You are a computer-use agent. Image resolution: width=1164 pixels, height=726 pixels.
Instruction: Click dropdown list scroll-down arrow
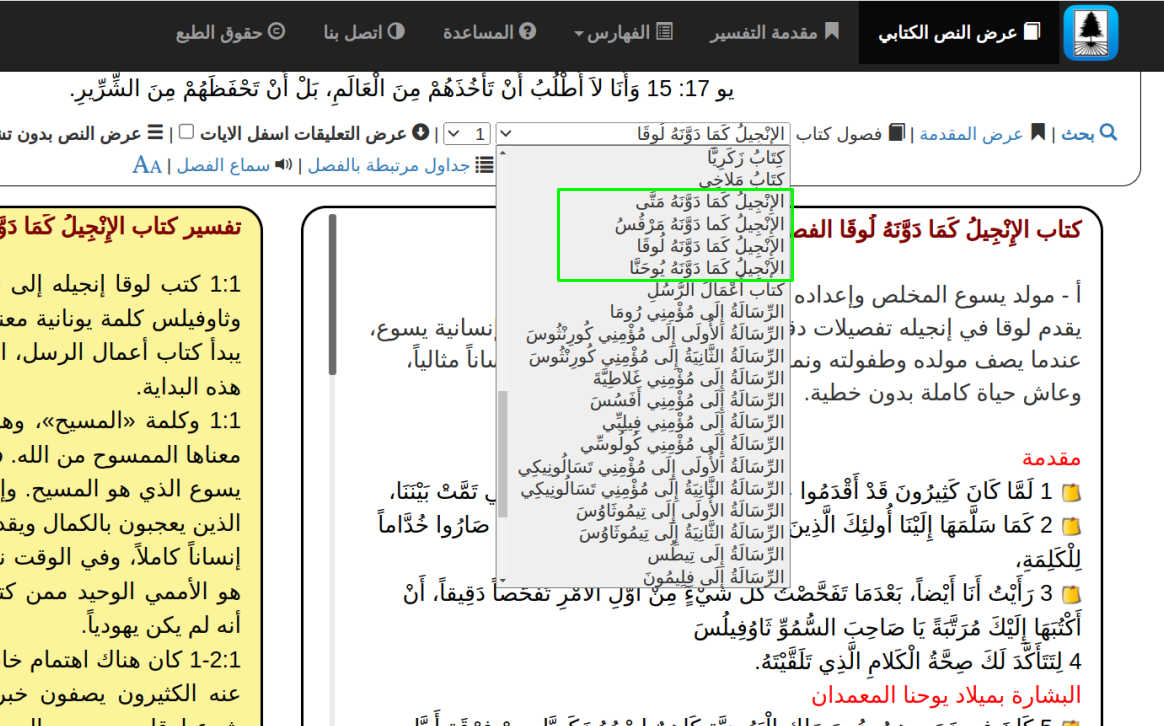503,581
